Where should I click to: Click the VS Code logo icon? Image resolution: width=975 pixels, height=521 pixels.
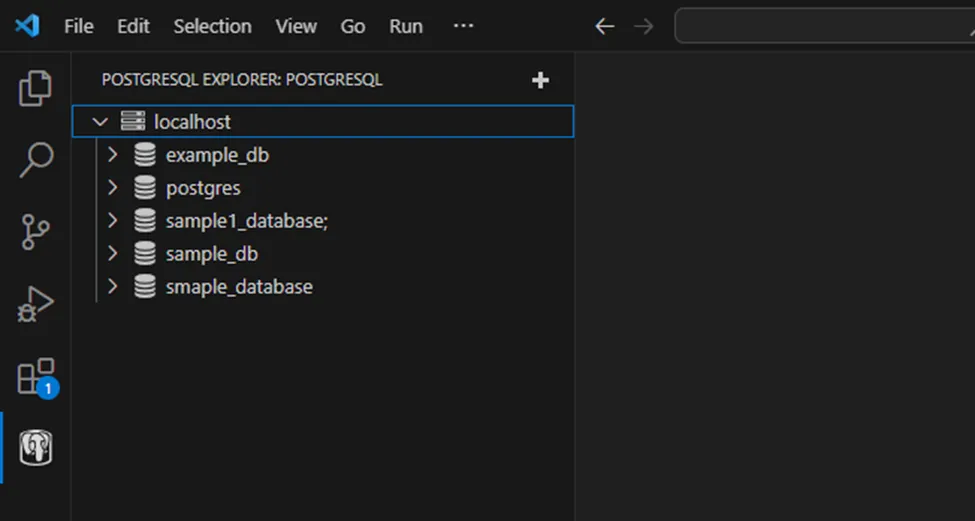(x=27, y=26)
